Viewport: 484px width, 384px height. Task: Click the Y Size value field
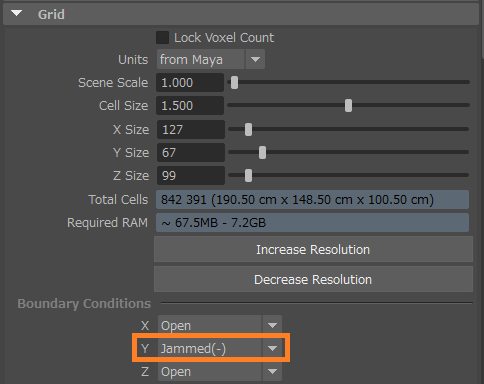pos(191,152)
